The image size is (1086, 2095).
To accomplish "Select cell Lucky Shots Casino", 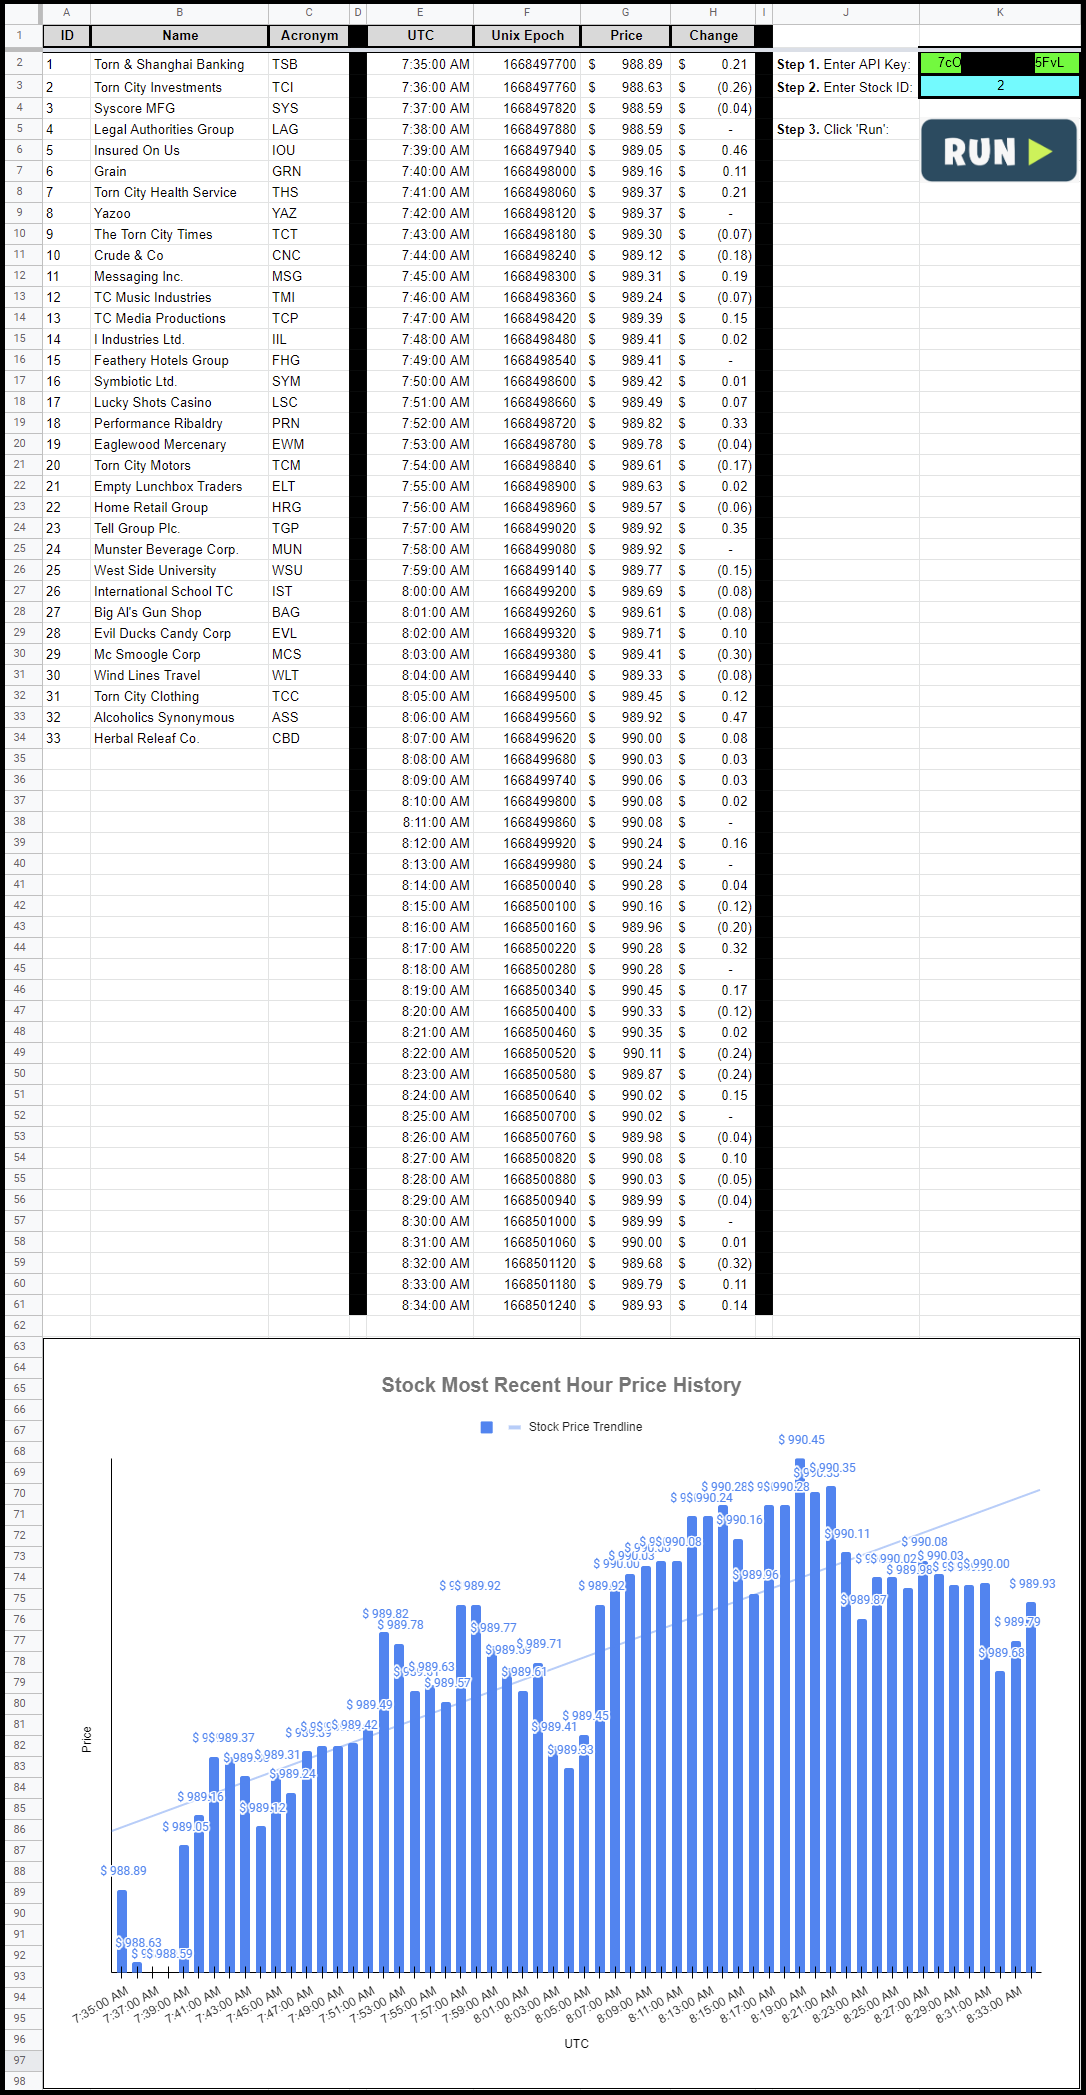I will pos(180,402).
